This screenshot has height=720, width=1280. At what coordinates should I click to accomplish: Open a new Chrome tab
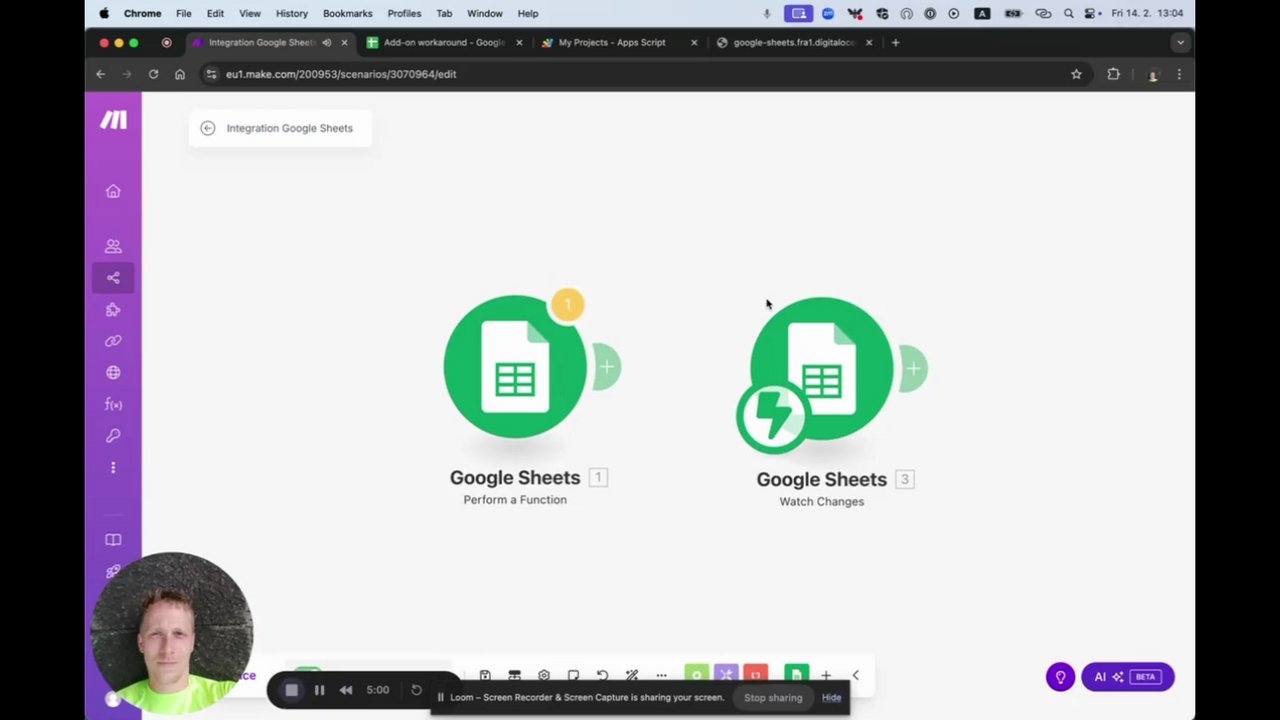click(895, 43)
